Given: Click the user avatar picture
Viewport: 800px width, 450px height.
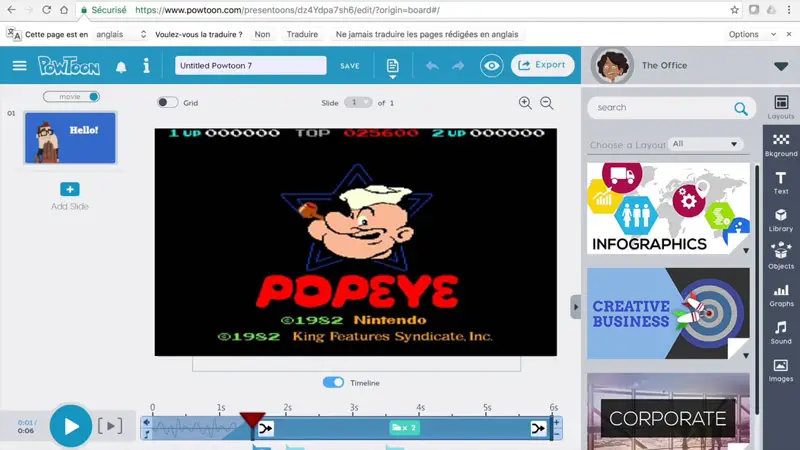Looking at the screenshot, I should click(x=612, y=66).
